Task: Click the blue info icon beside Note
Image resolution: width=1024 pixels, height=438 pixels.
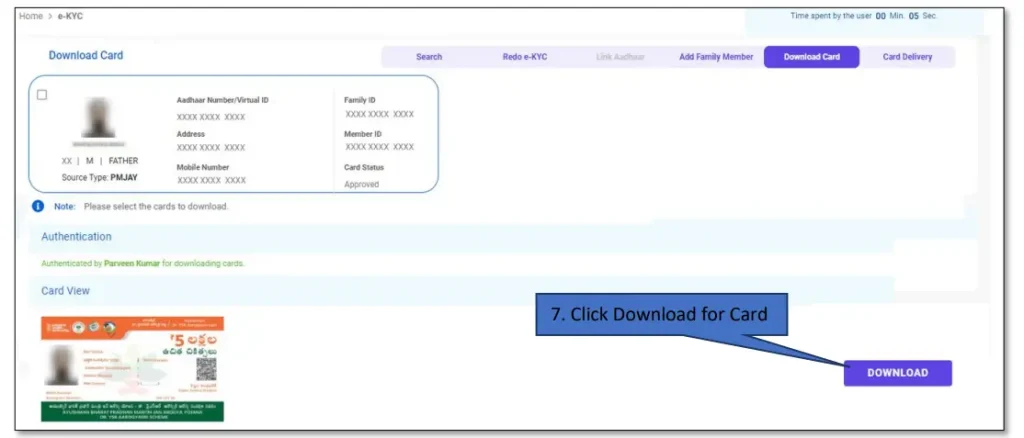Action: click(38, 206)
